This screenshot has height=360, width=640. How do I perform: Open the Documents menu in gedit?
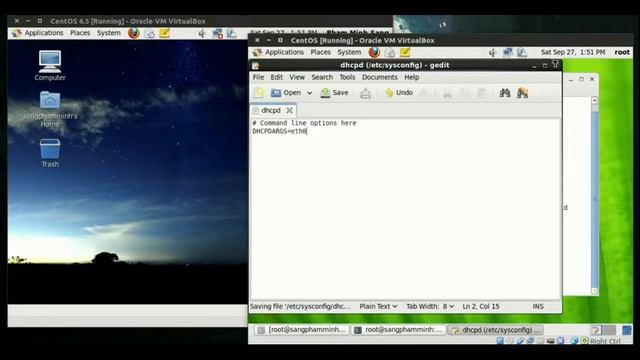(x=380, y=77)
